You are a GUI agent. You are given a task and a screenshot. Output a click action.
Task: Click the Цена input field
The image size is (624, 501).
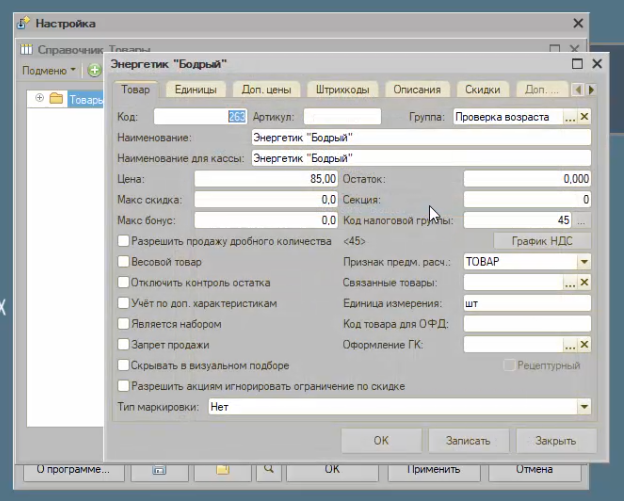click(x=266, y=179)
